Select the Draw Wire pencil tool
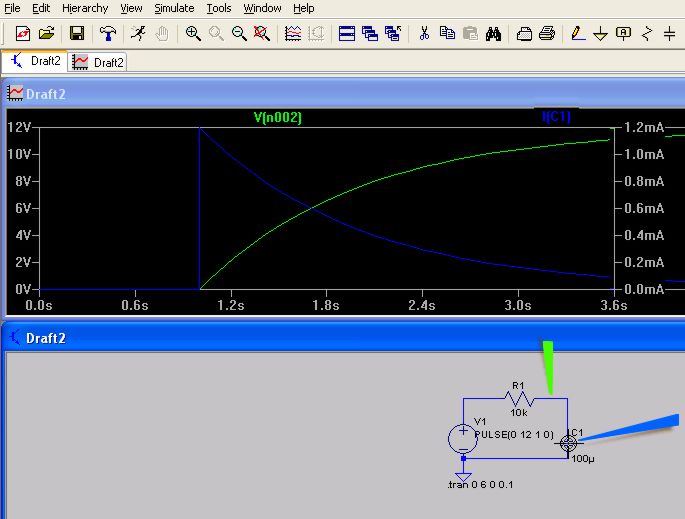The width and height of the screenshot is (685, 519). pyautogui.click(x=578, y=33)
